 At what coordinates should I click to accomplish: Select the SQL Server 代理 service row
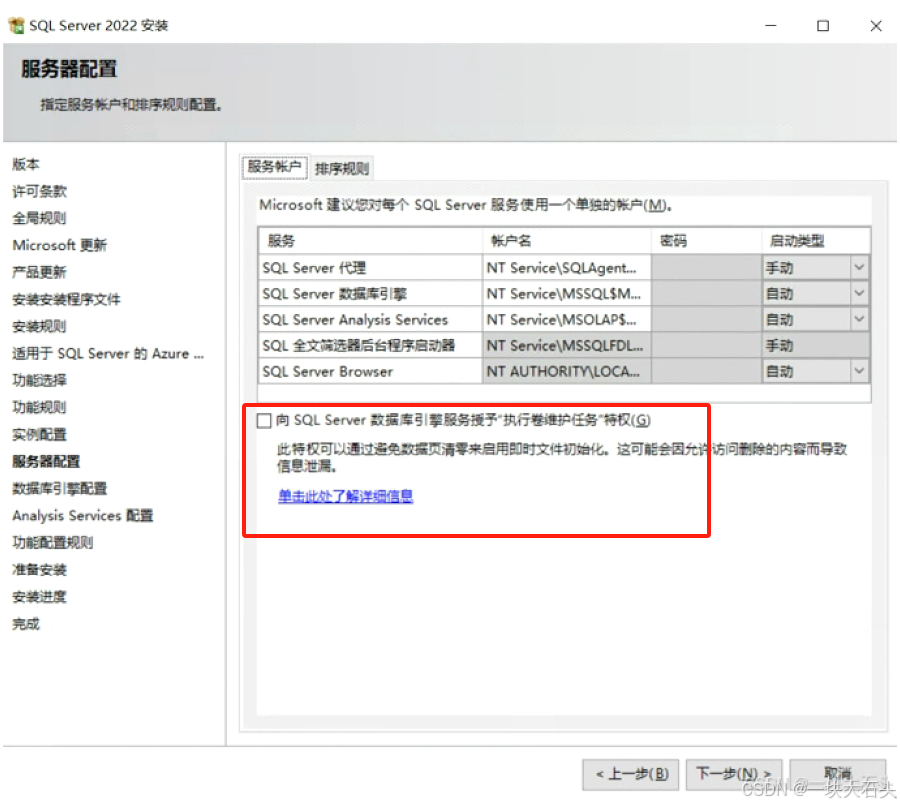click(x=370, y=268)
